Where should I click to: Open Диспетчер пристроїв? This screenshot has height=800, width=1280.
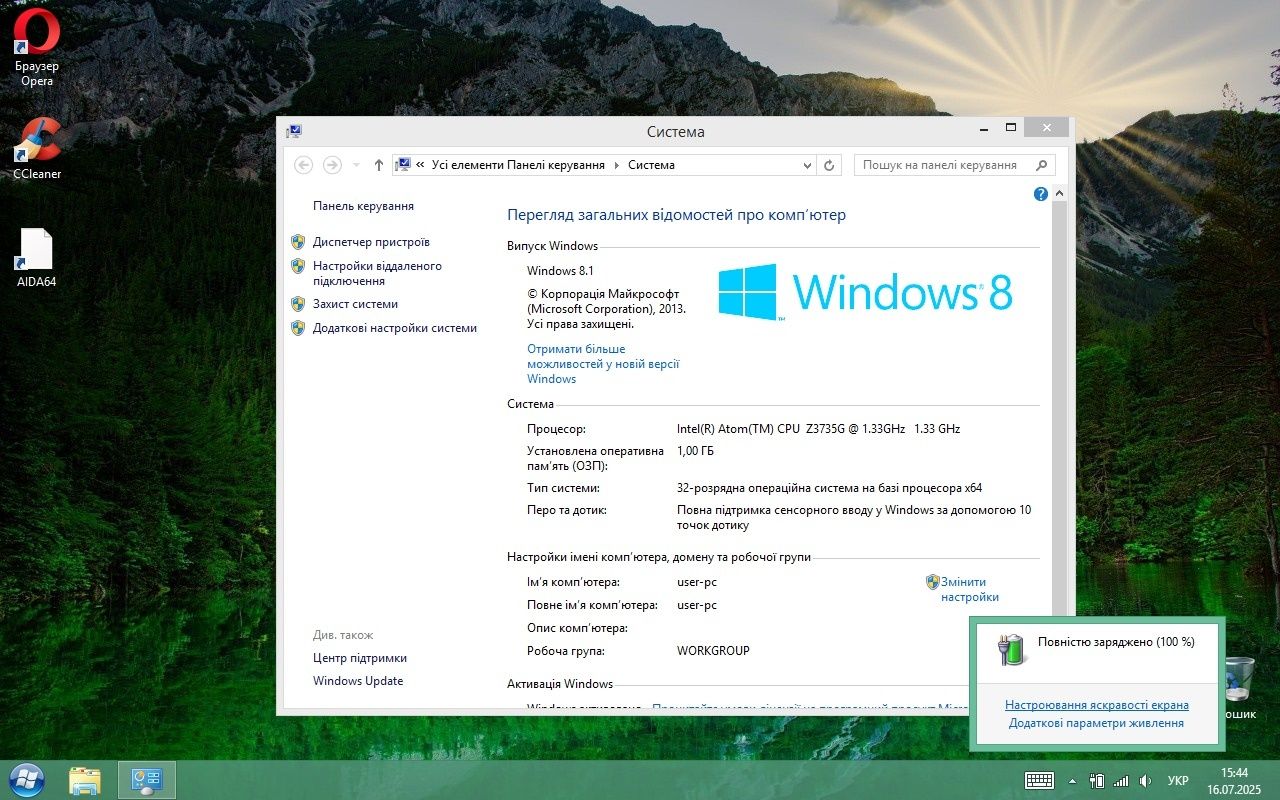coord(371,242)
